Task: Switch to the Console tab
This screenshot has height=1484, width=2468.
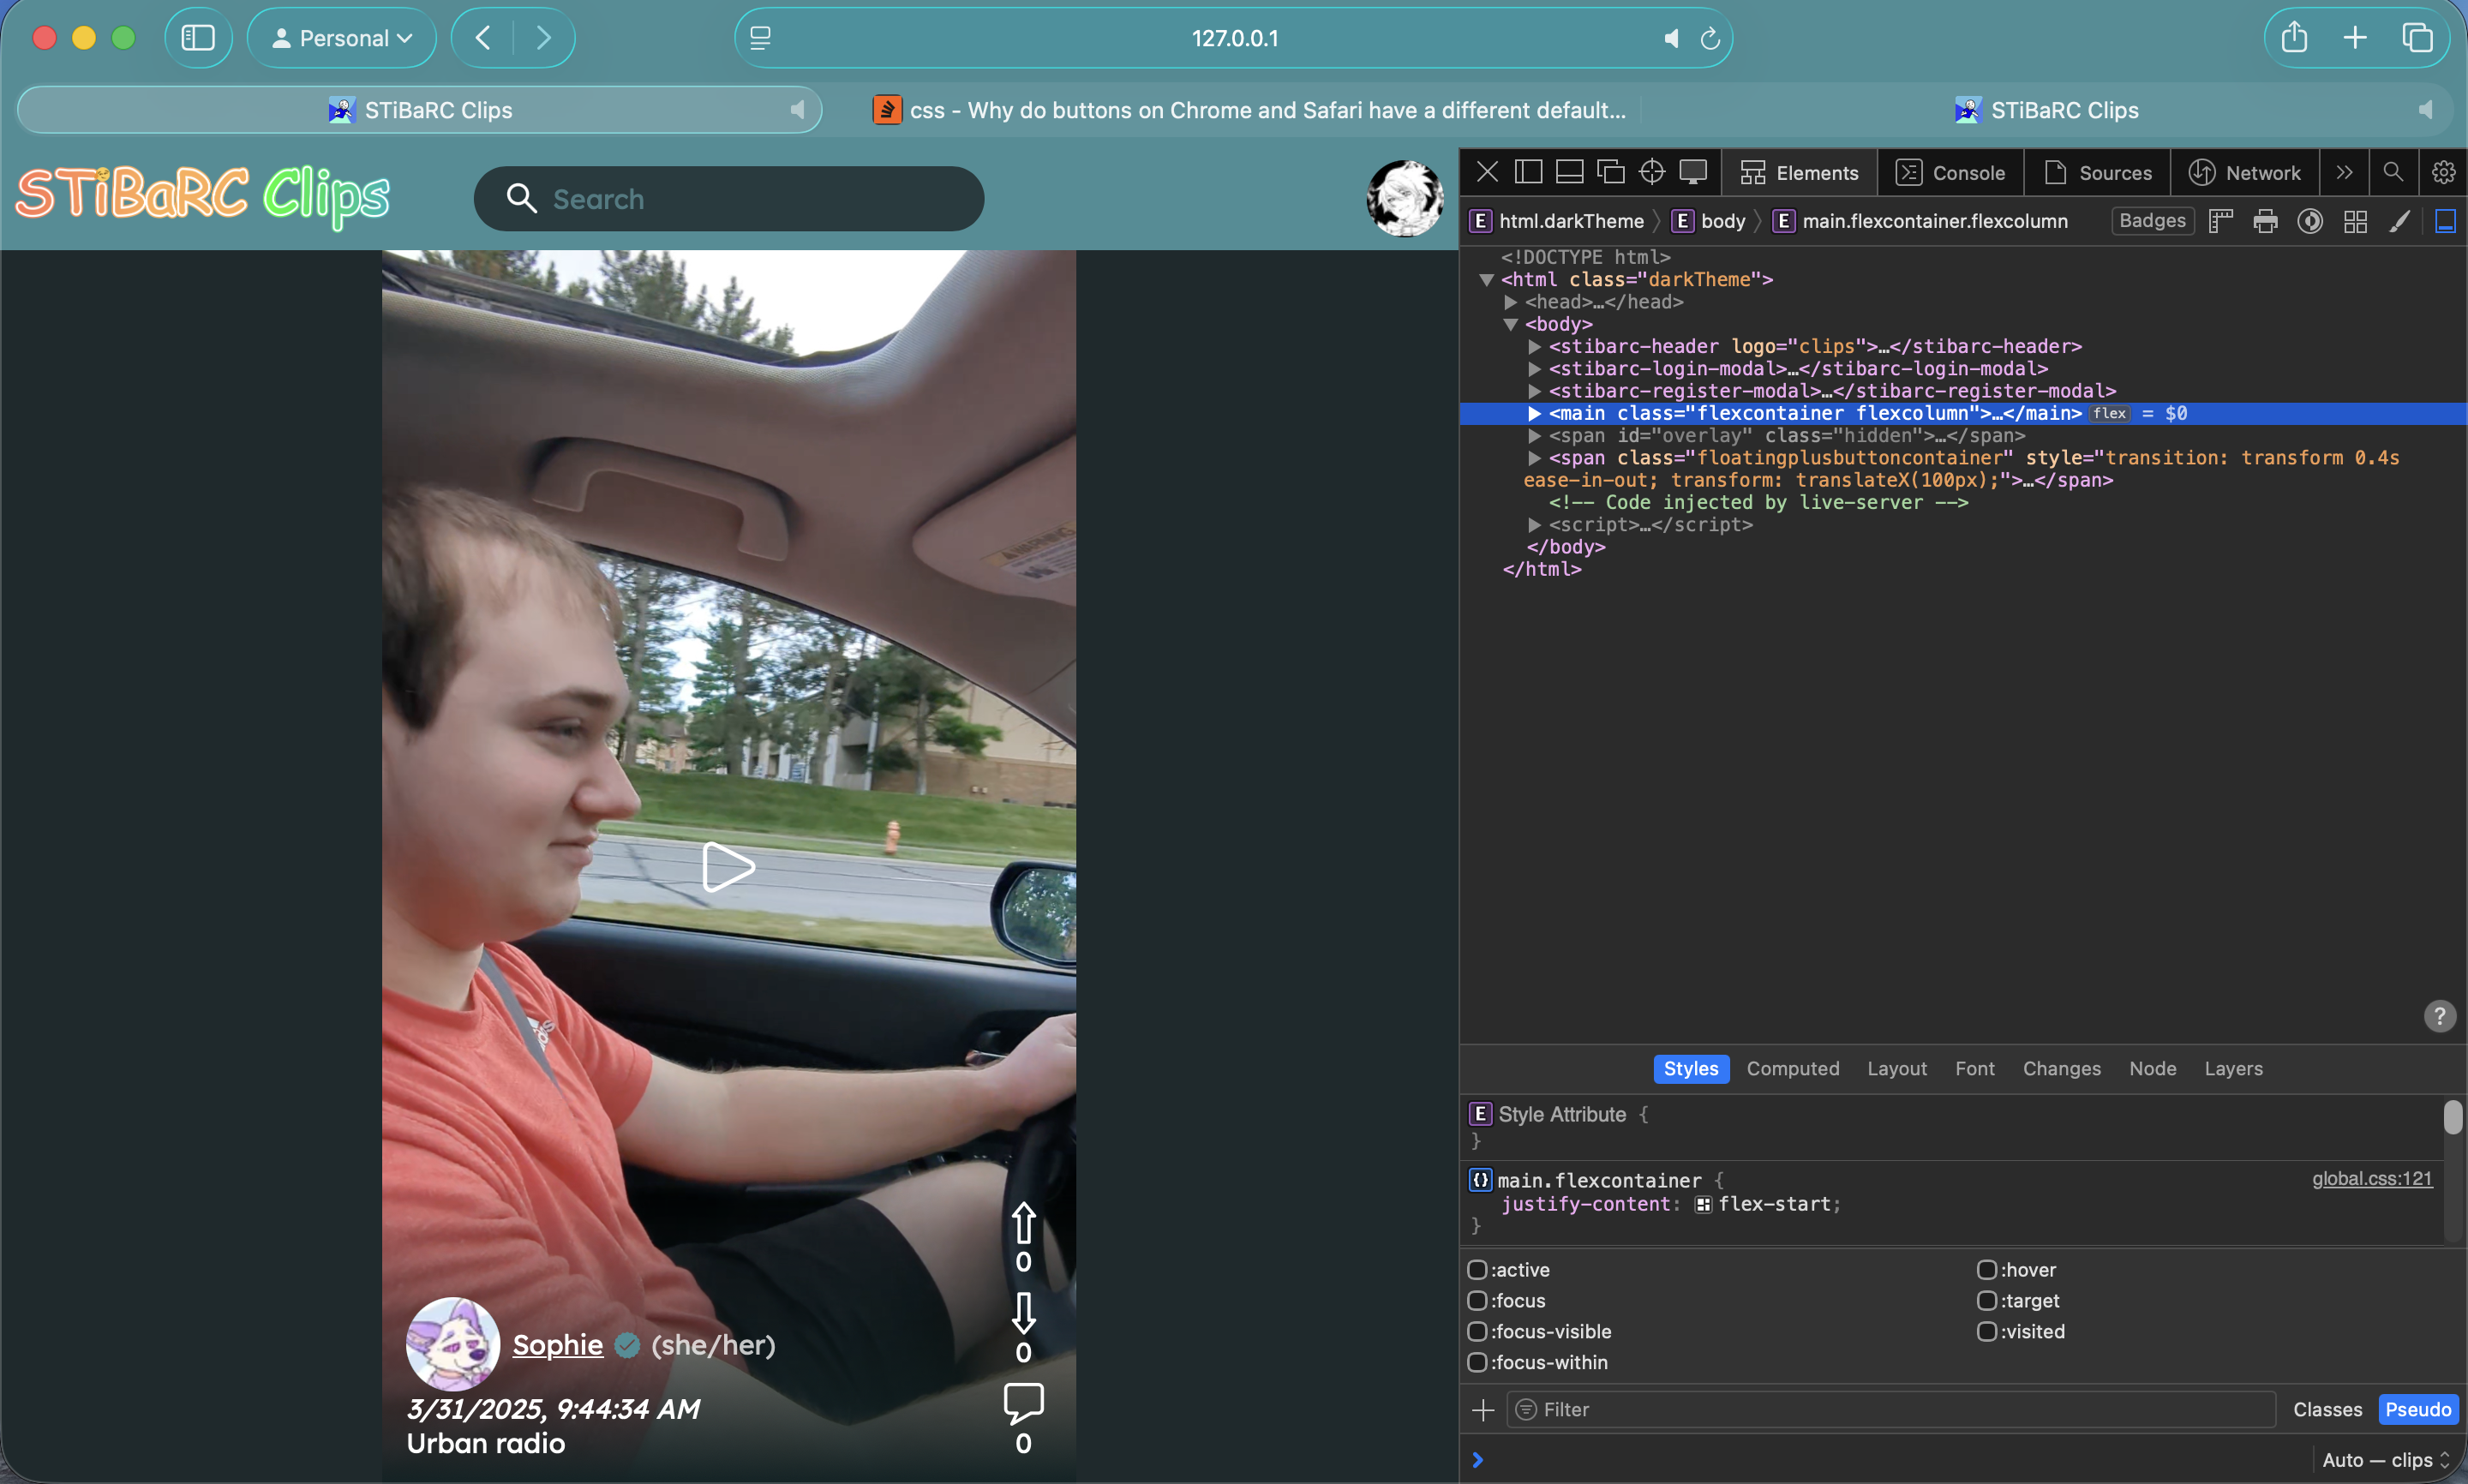Action: coord(1951,173)
